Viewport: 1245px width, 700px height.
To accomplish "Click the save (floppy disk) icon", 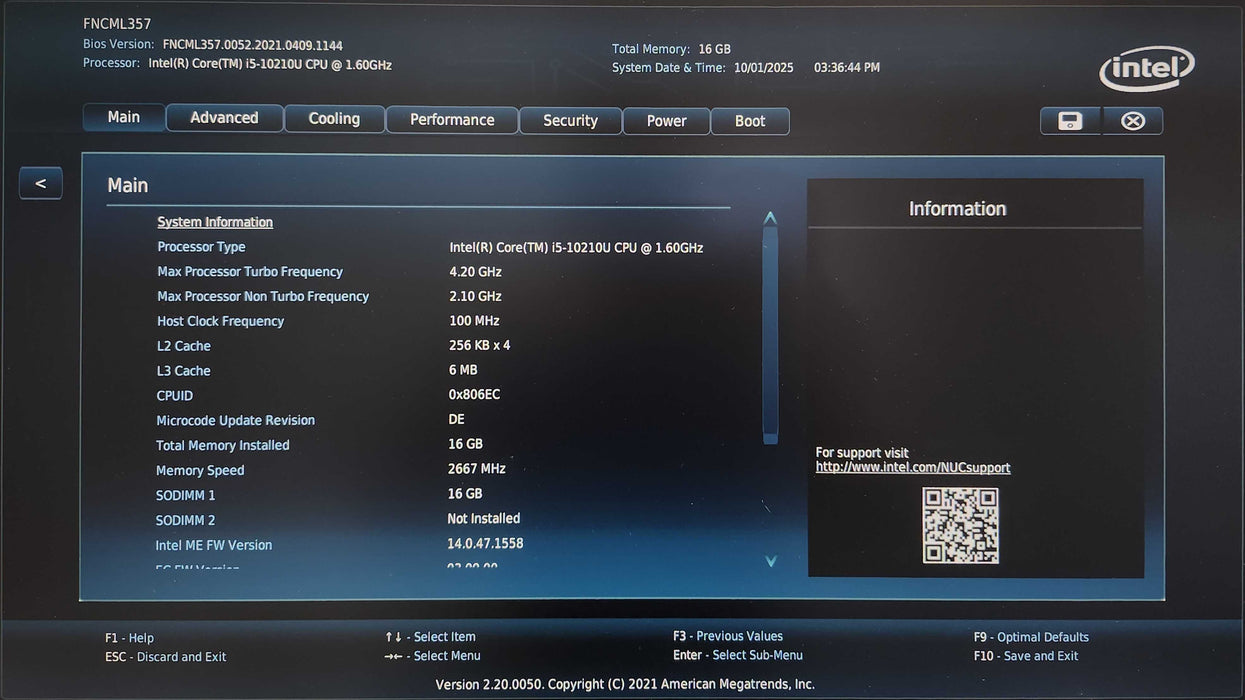I will 1070,121.
